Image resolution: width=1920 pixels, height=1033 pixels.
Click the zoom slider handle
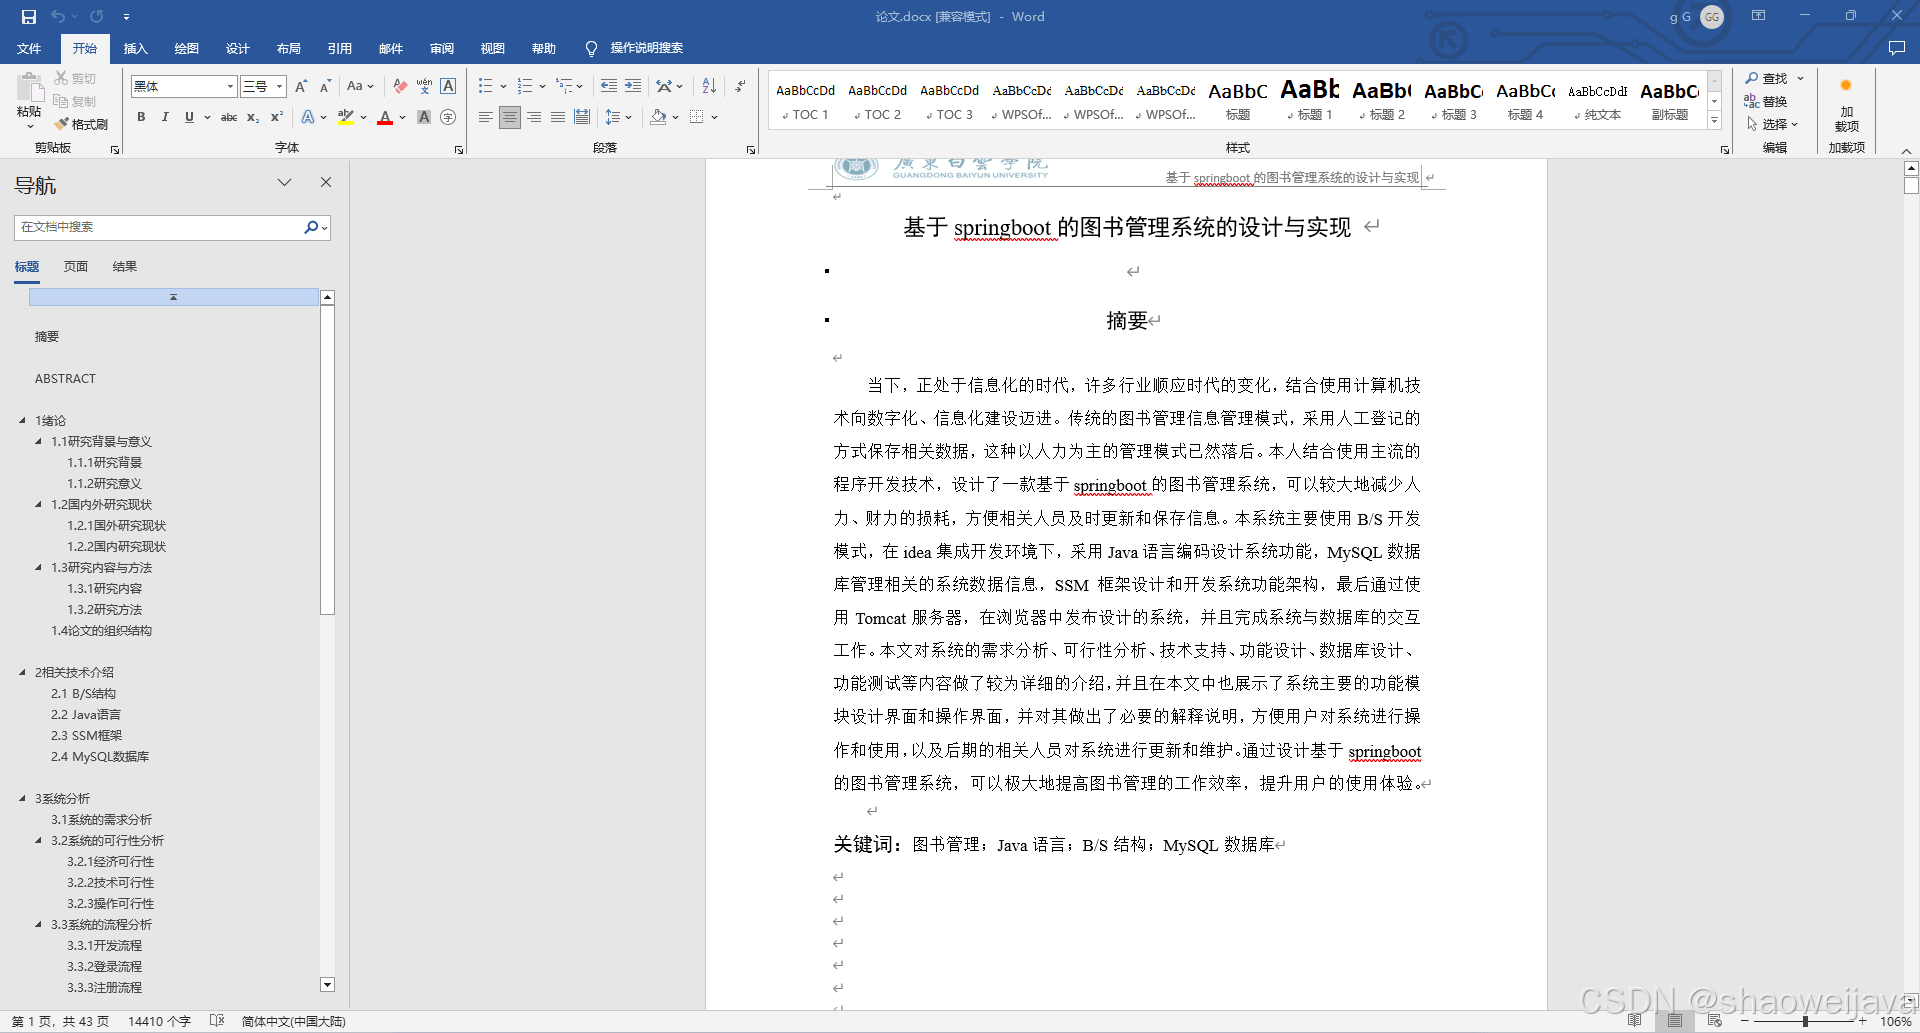pyautogui.click(x=1805, y=1021)
